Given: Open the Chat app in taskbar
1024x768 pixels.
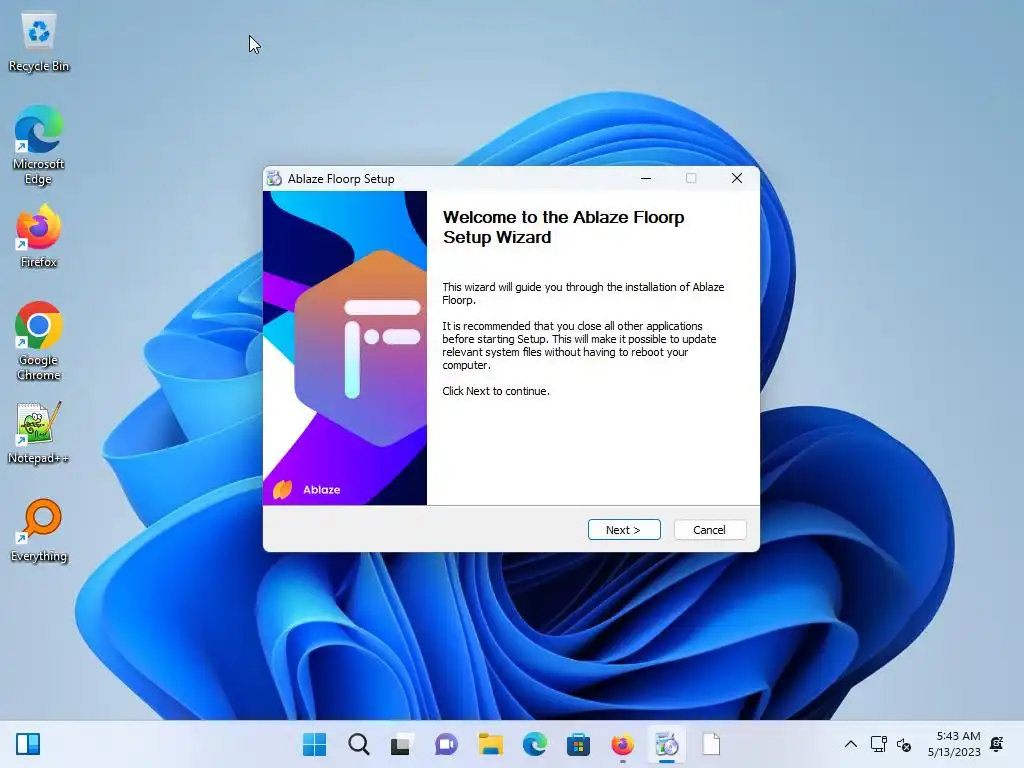Looking at the screenshot, I should click(x=446, y=744).
